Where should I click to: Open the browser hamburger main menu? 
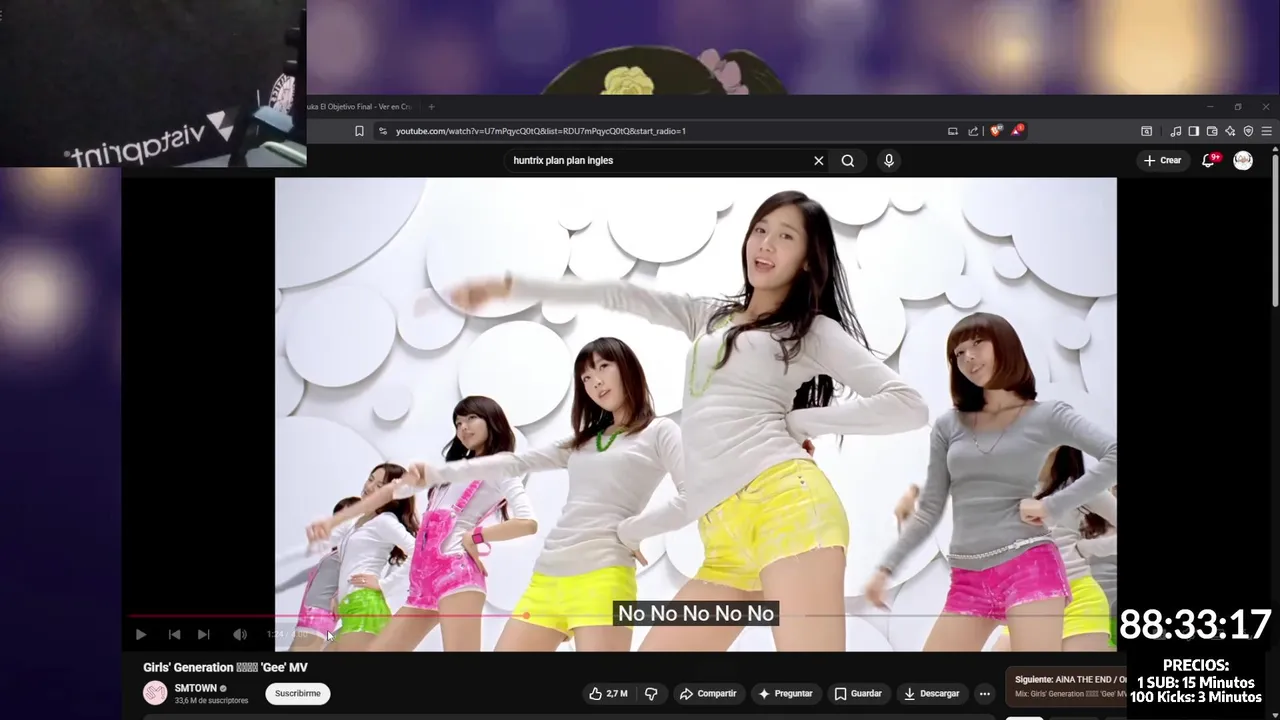(1267, 131)
